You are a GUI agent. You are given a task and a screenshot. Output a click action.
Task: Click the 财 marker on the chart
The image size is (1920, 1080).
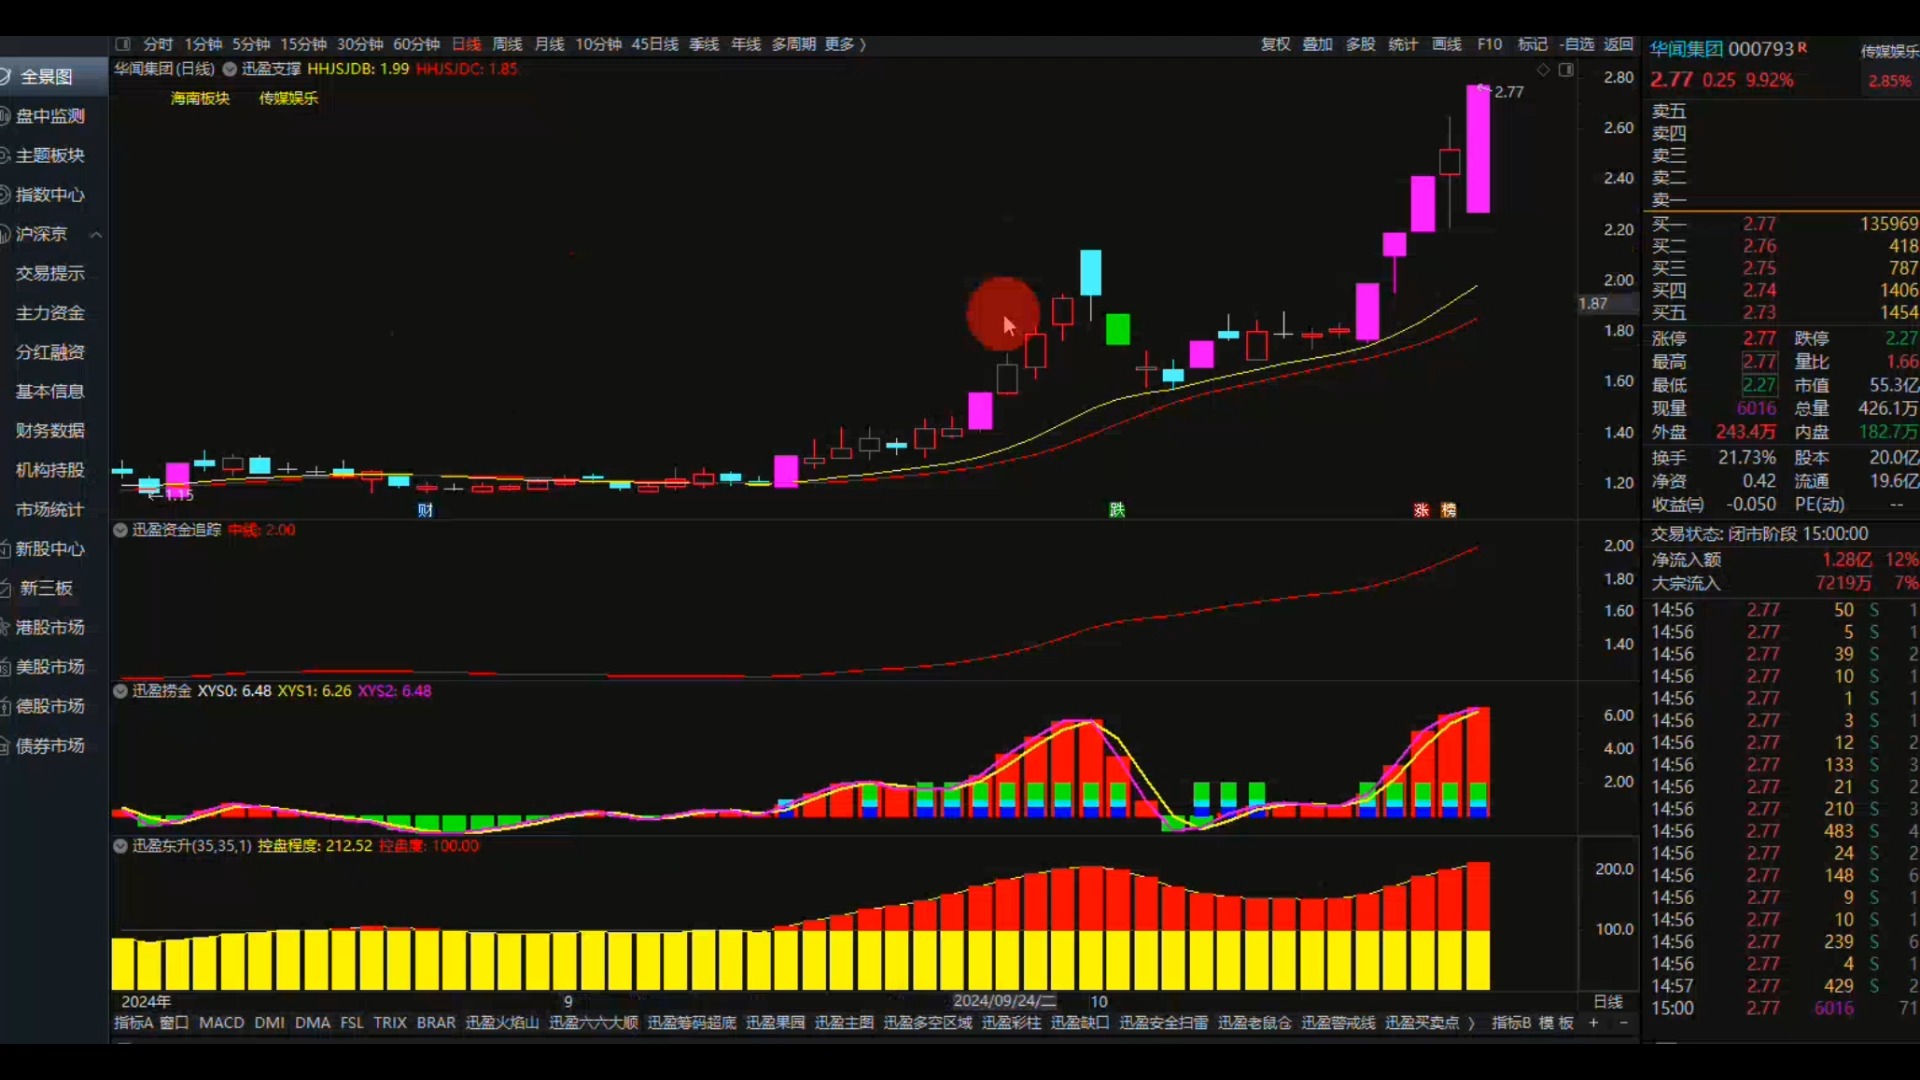pyautogui.click(x=425, y=511)
